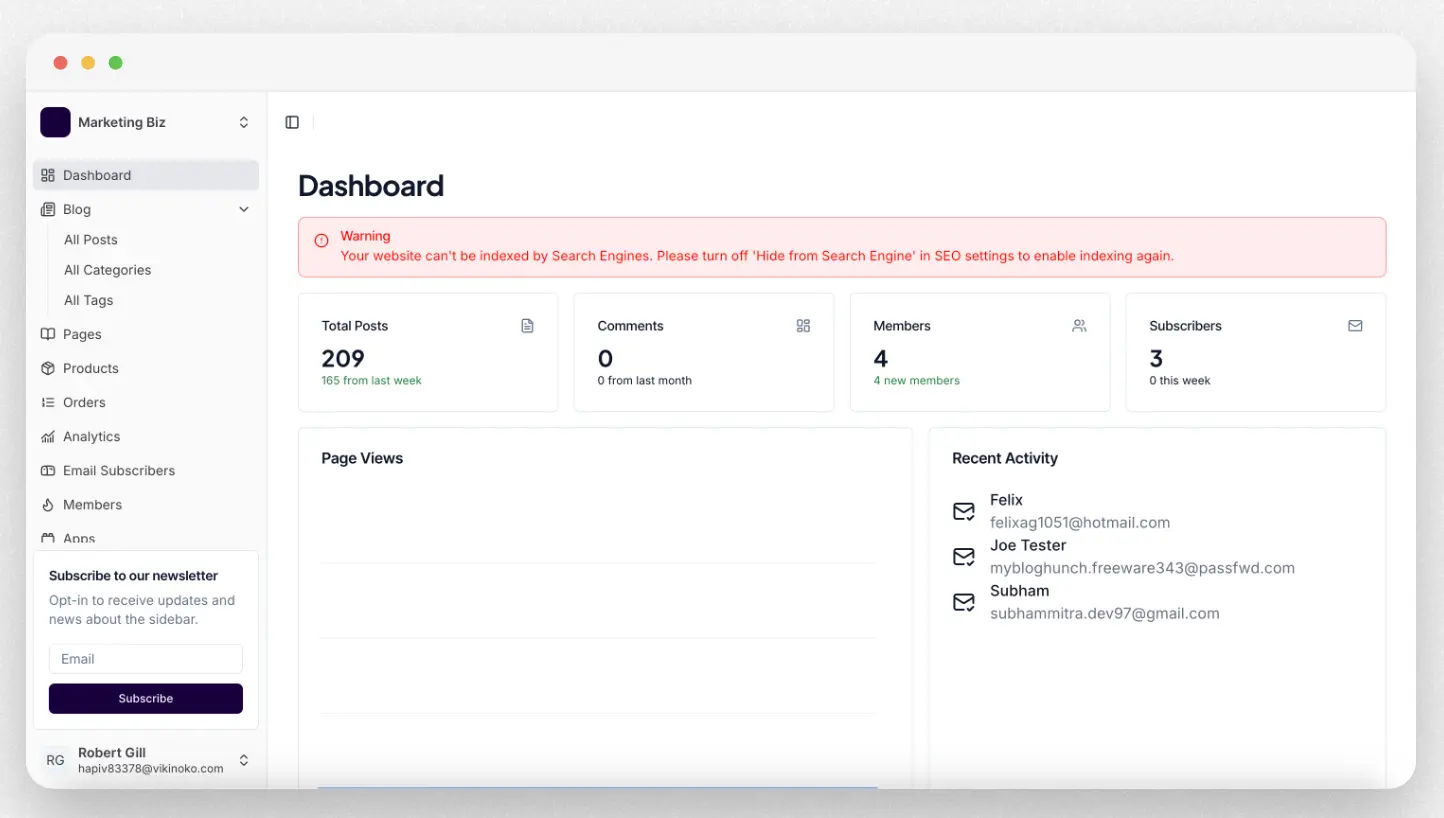Click the Joe Tester name
Image resolution: width=1444 pixels, height=818 pixels.
tap(1028, 545)
